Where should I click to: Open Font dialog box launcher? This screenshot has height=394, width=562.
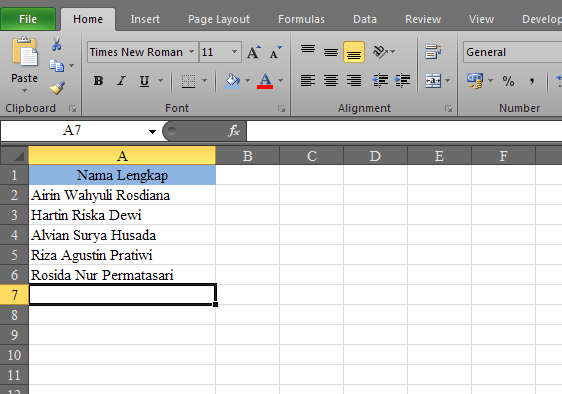pyautogui.click(x=282, y=108)
